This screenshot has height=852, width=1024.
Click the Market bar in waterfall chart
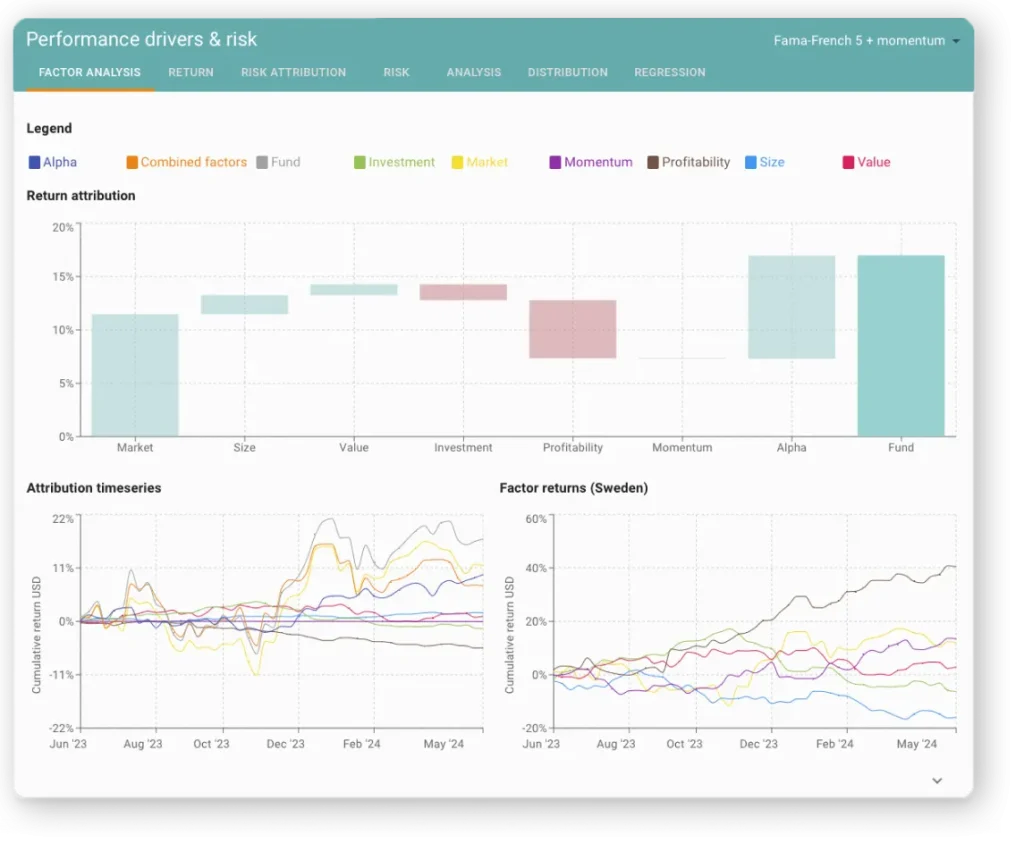pos(135,375)
